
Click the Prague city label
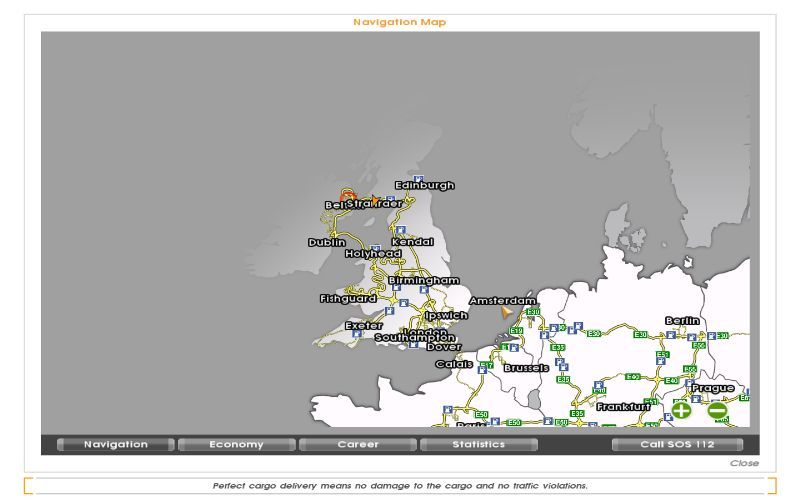(x=713, y=388)
